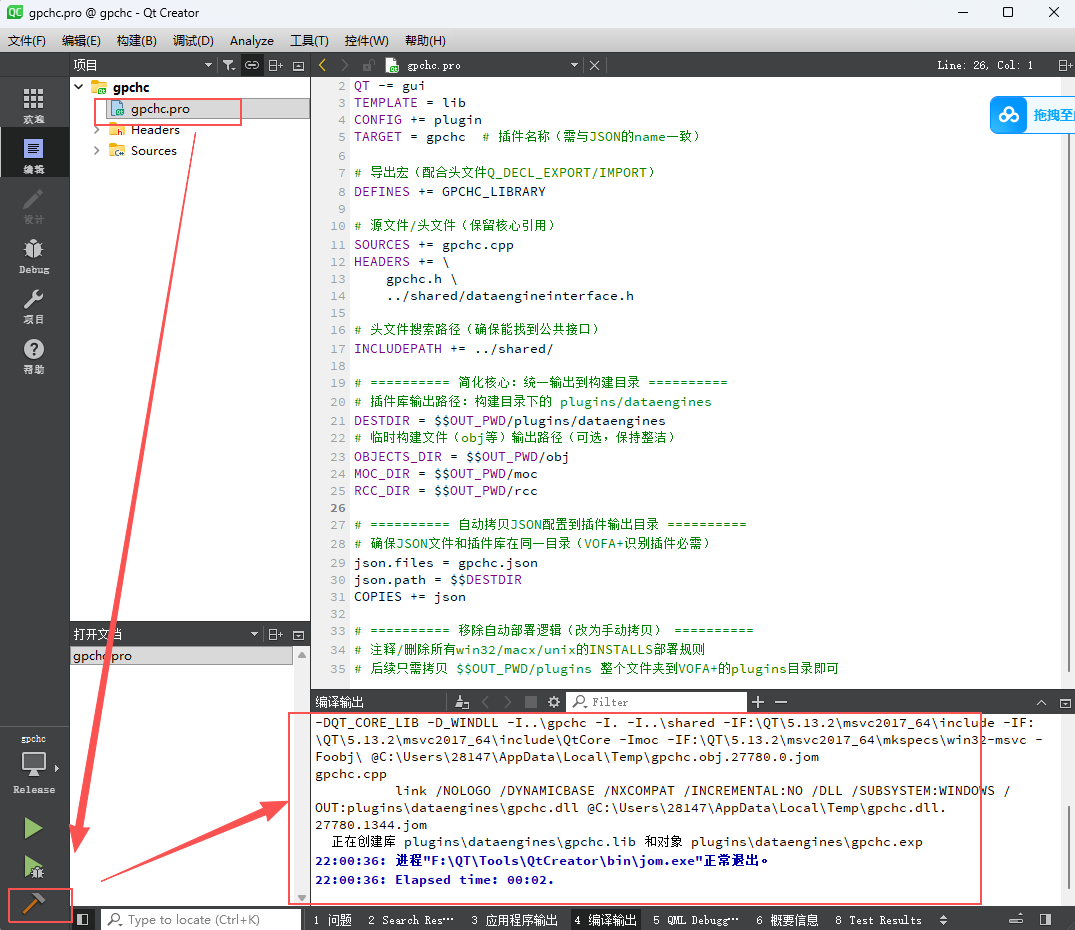This screenshot has width=1075, height=930.
Task: Open output panes list arrows in status bar
Action: coord(943,920)
